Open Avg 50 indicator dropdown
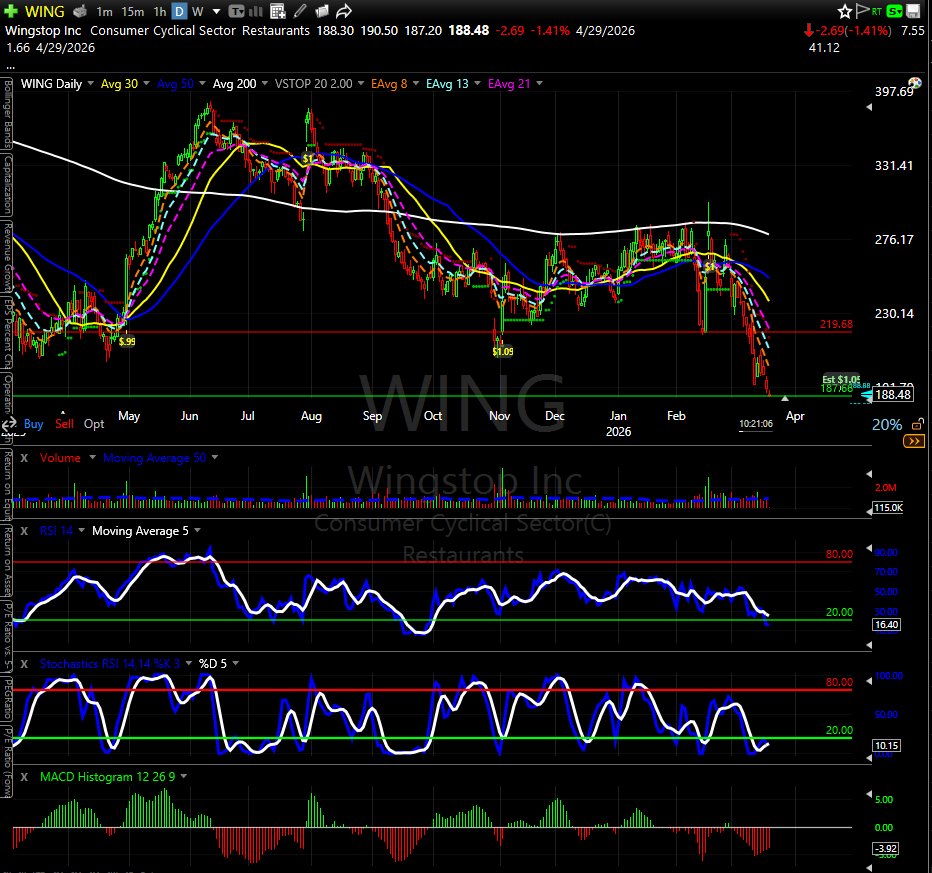Viewport: 932px width, 873px height. [x=202, y=83]
